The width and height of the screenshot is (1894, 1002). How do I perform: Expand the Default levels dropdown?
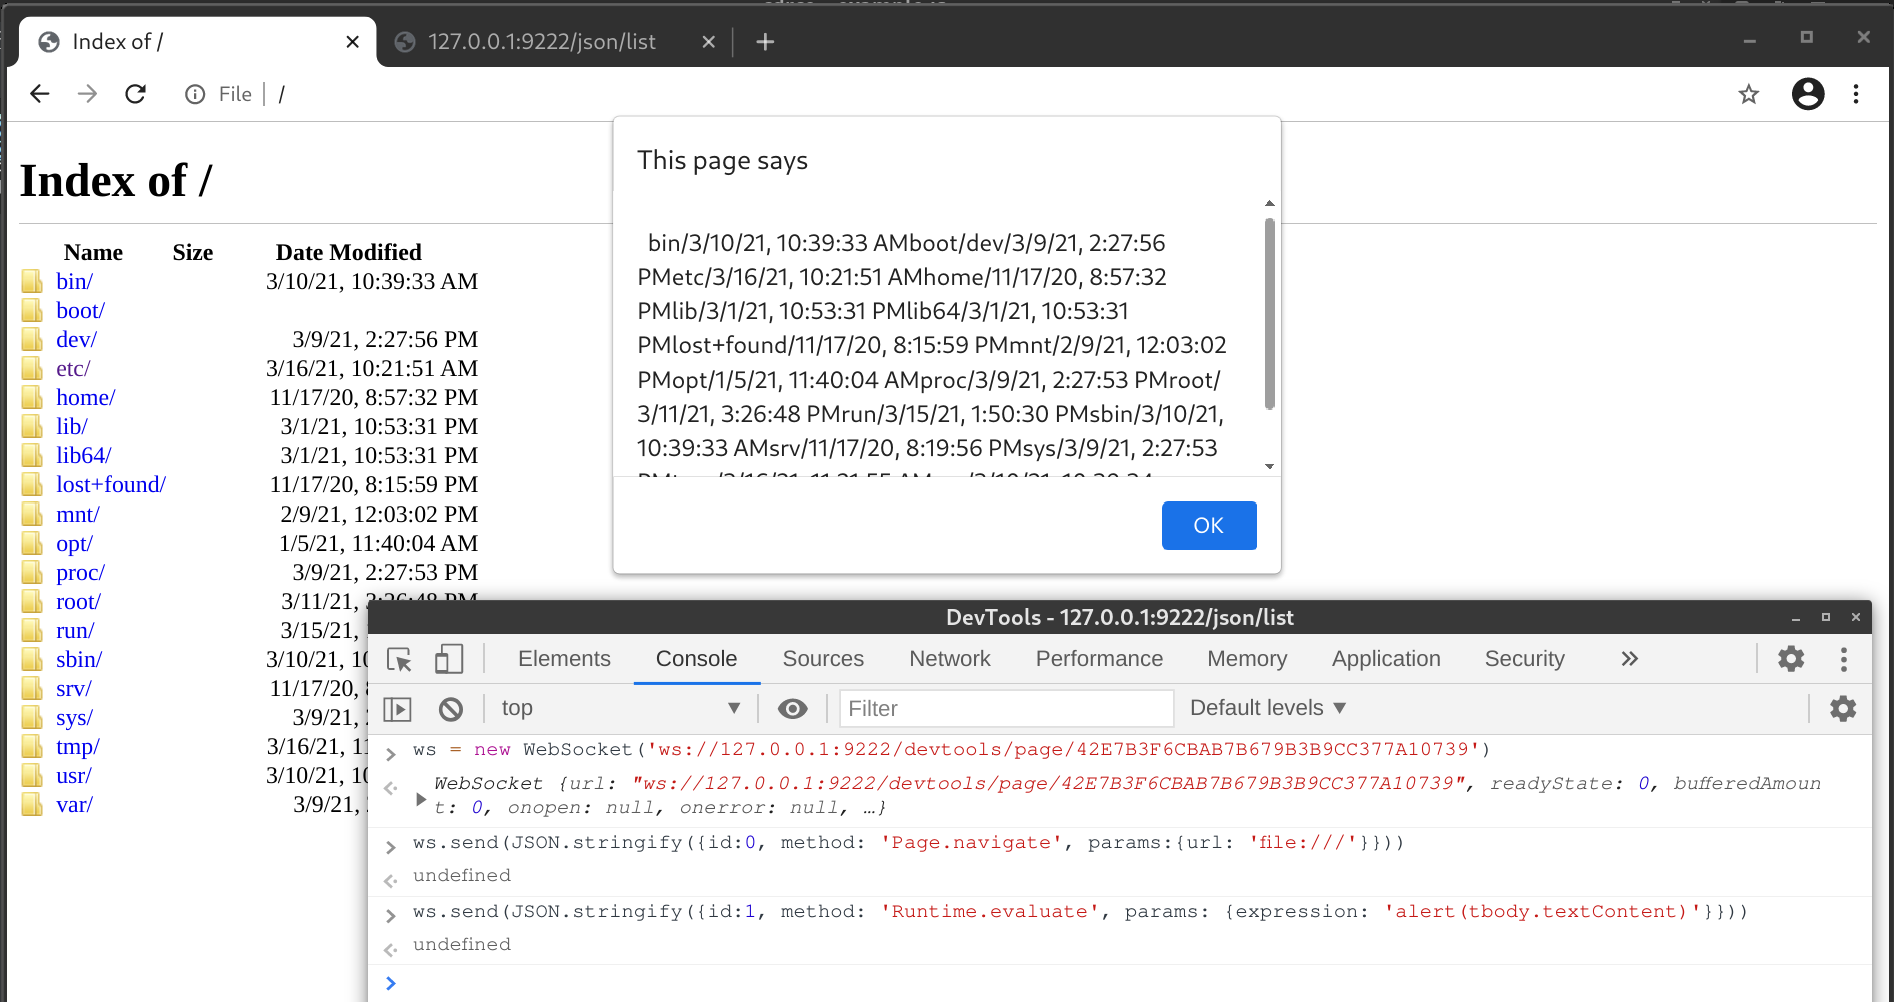pyautogui.click(x=1267, y=709)
